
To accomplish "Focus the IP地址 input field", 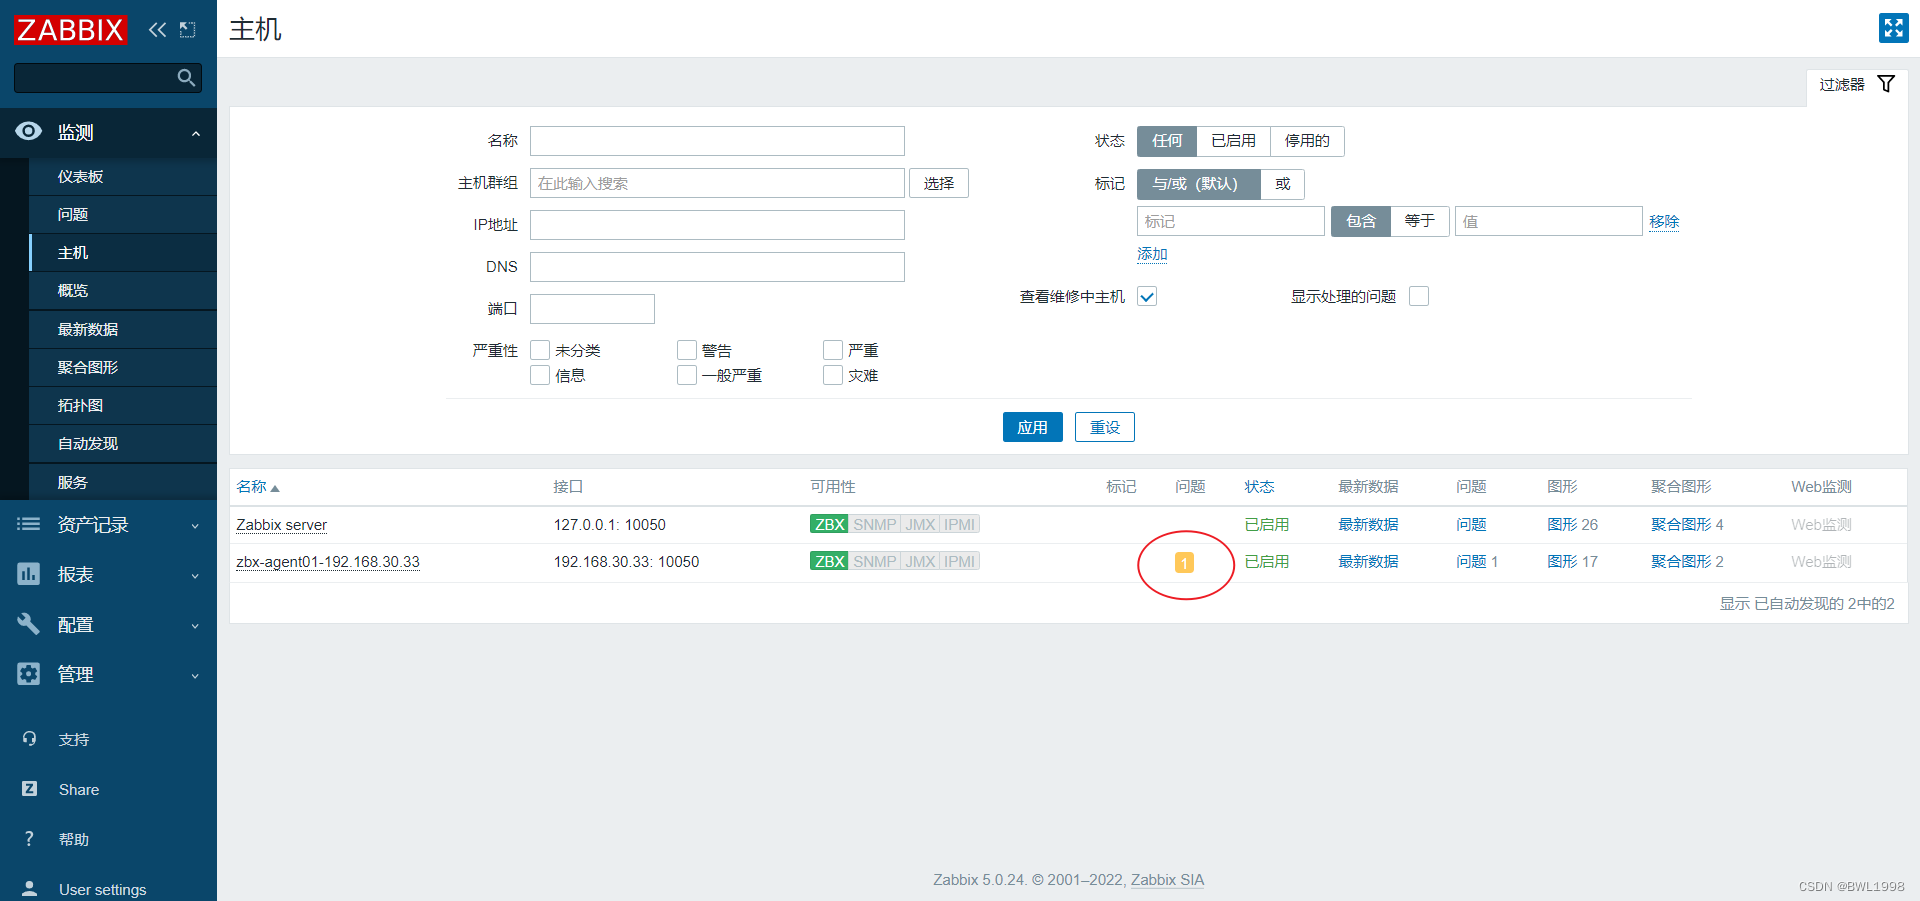I will pos(717,225).
